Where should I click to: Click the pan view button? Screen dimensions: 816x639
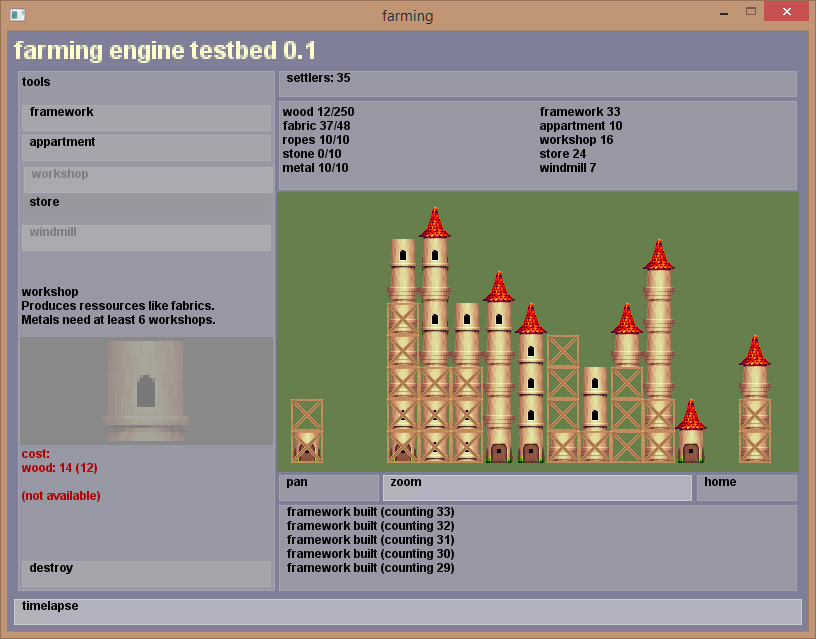[328, 487]
